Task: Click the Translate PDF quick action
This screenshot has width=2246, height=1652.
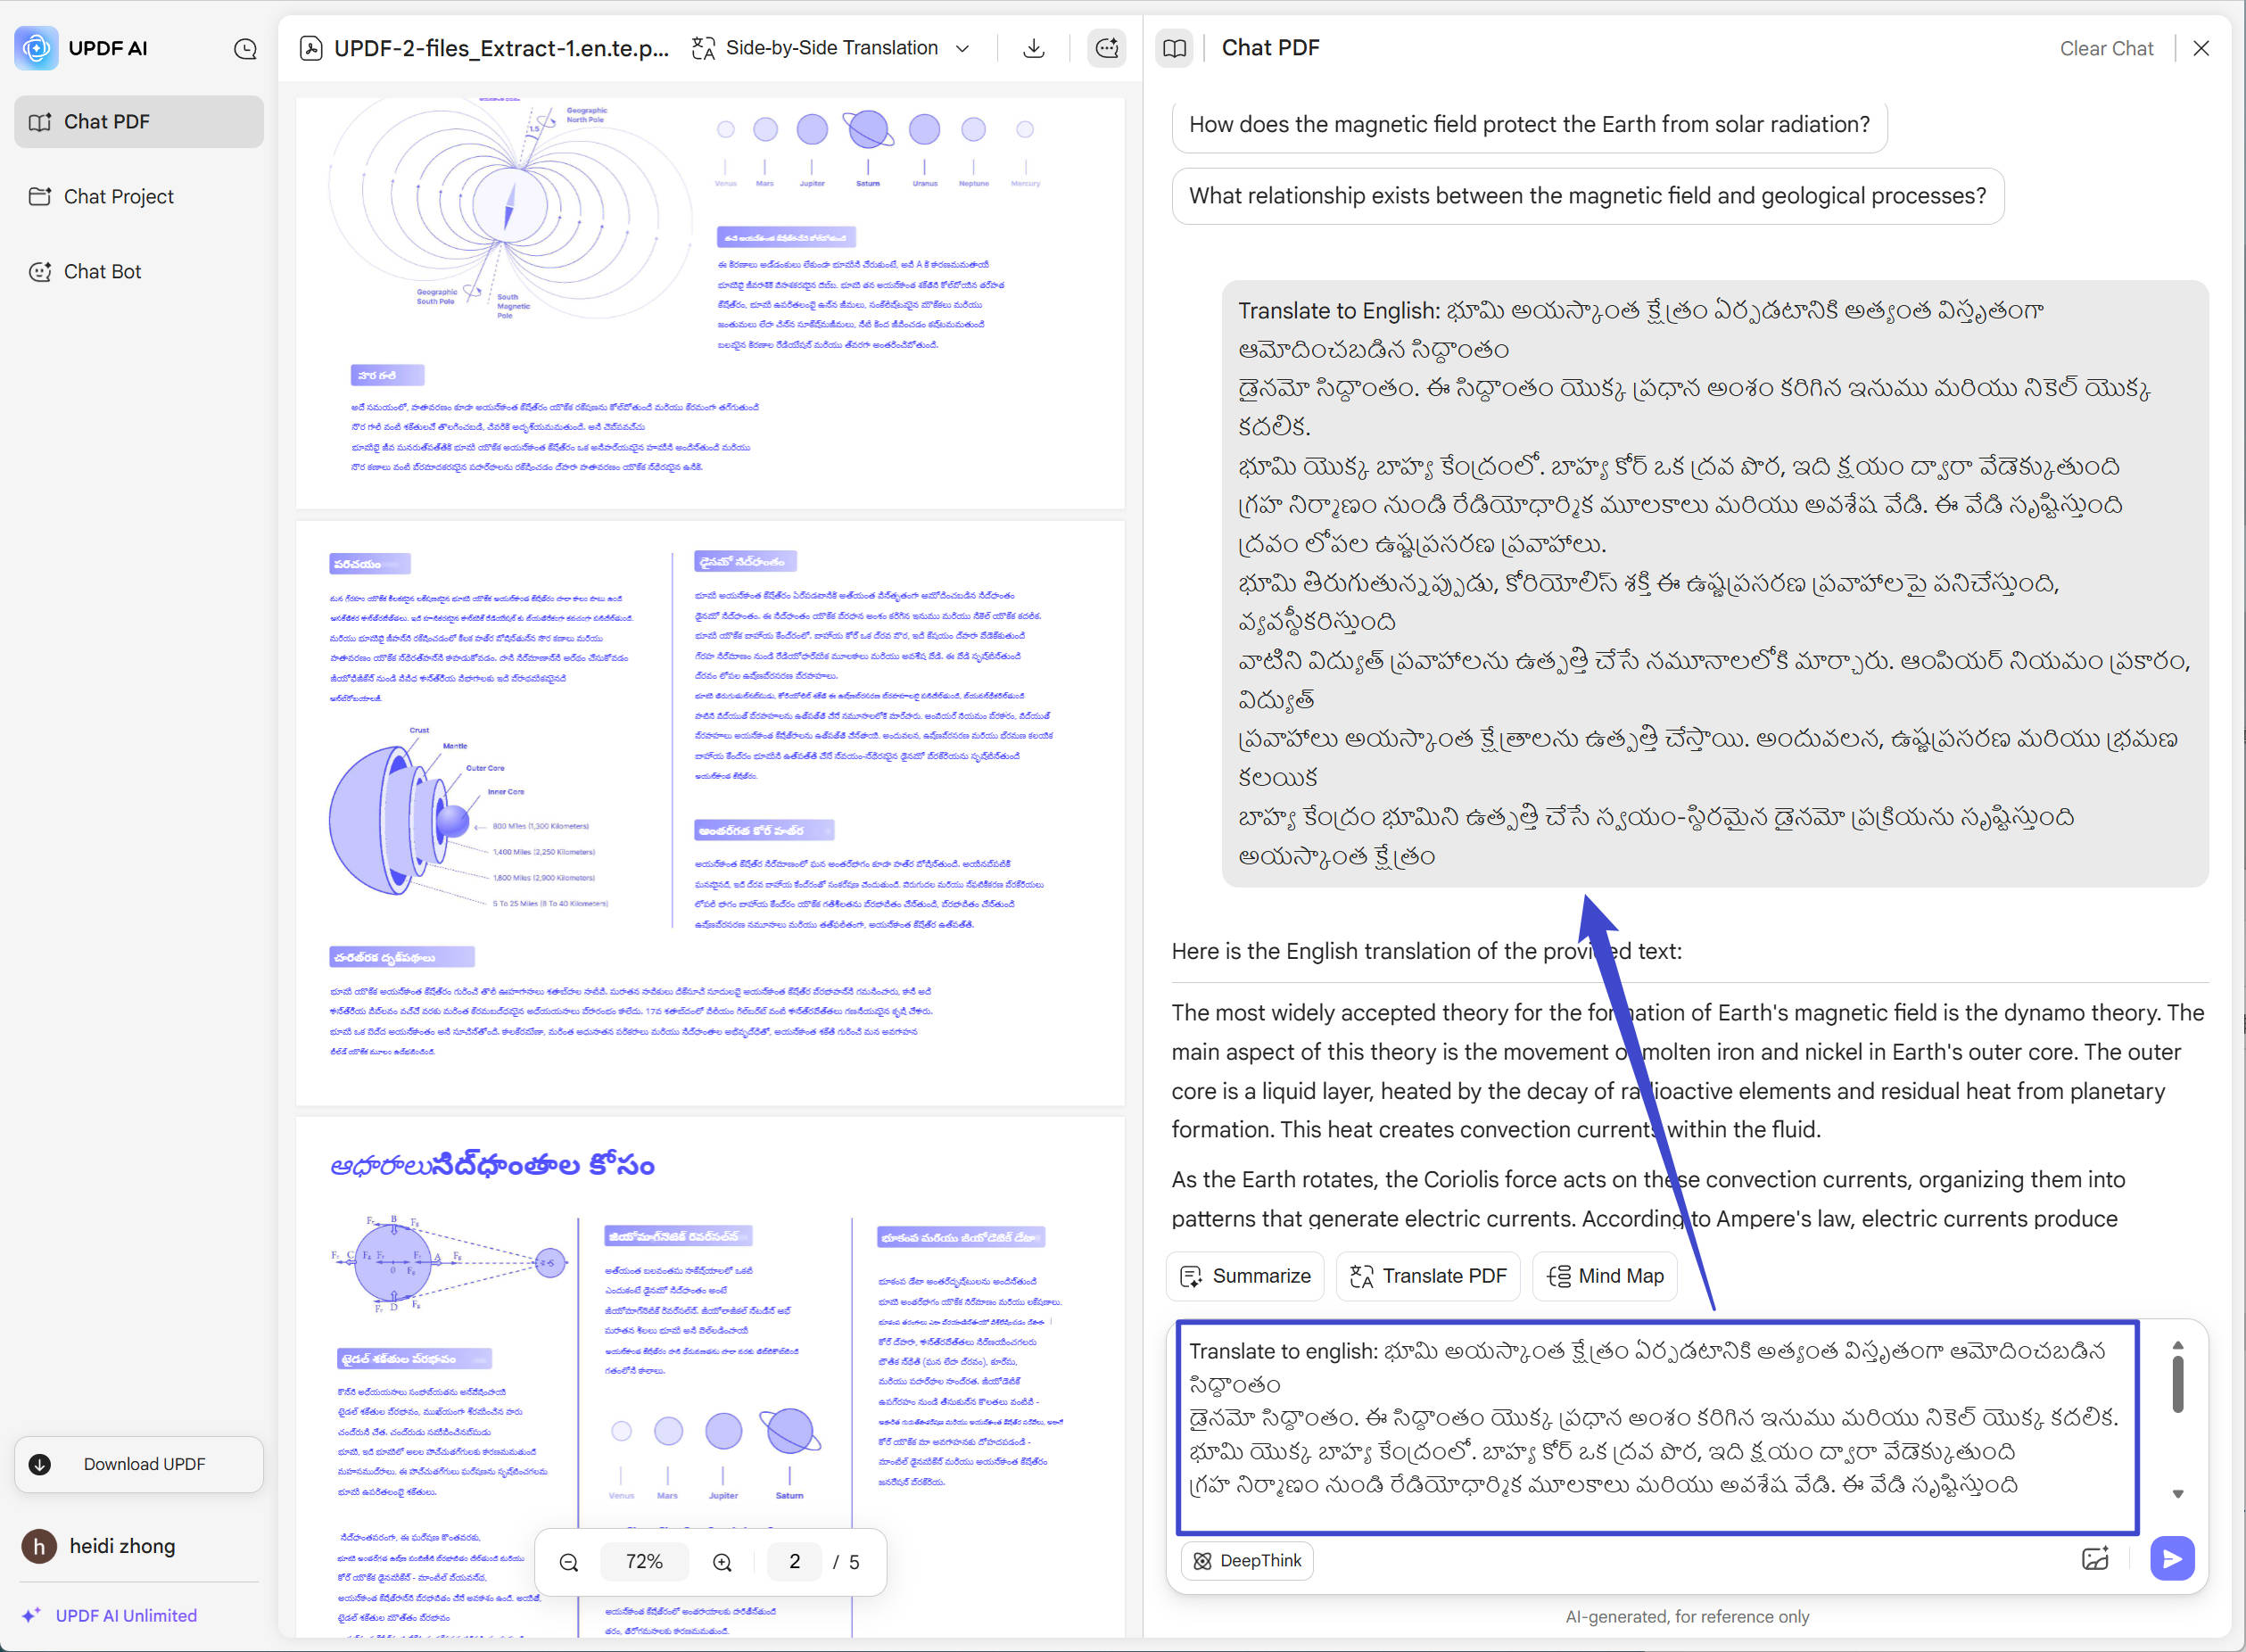Action: (x=1428, y=1276)
